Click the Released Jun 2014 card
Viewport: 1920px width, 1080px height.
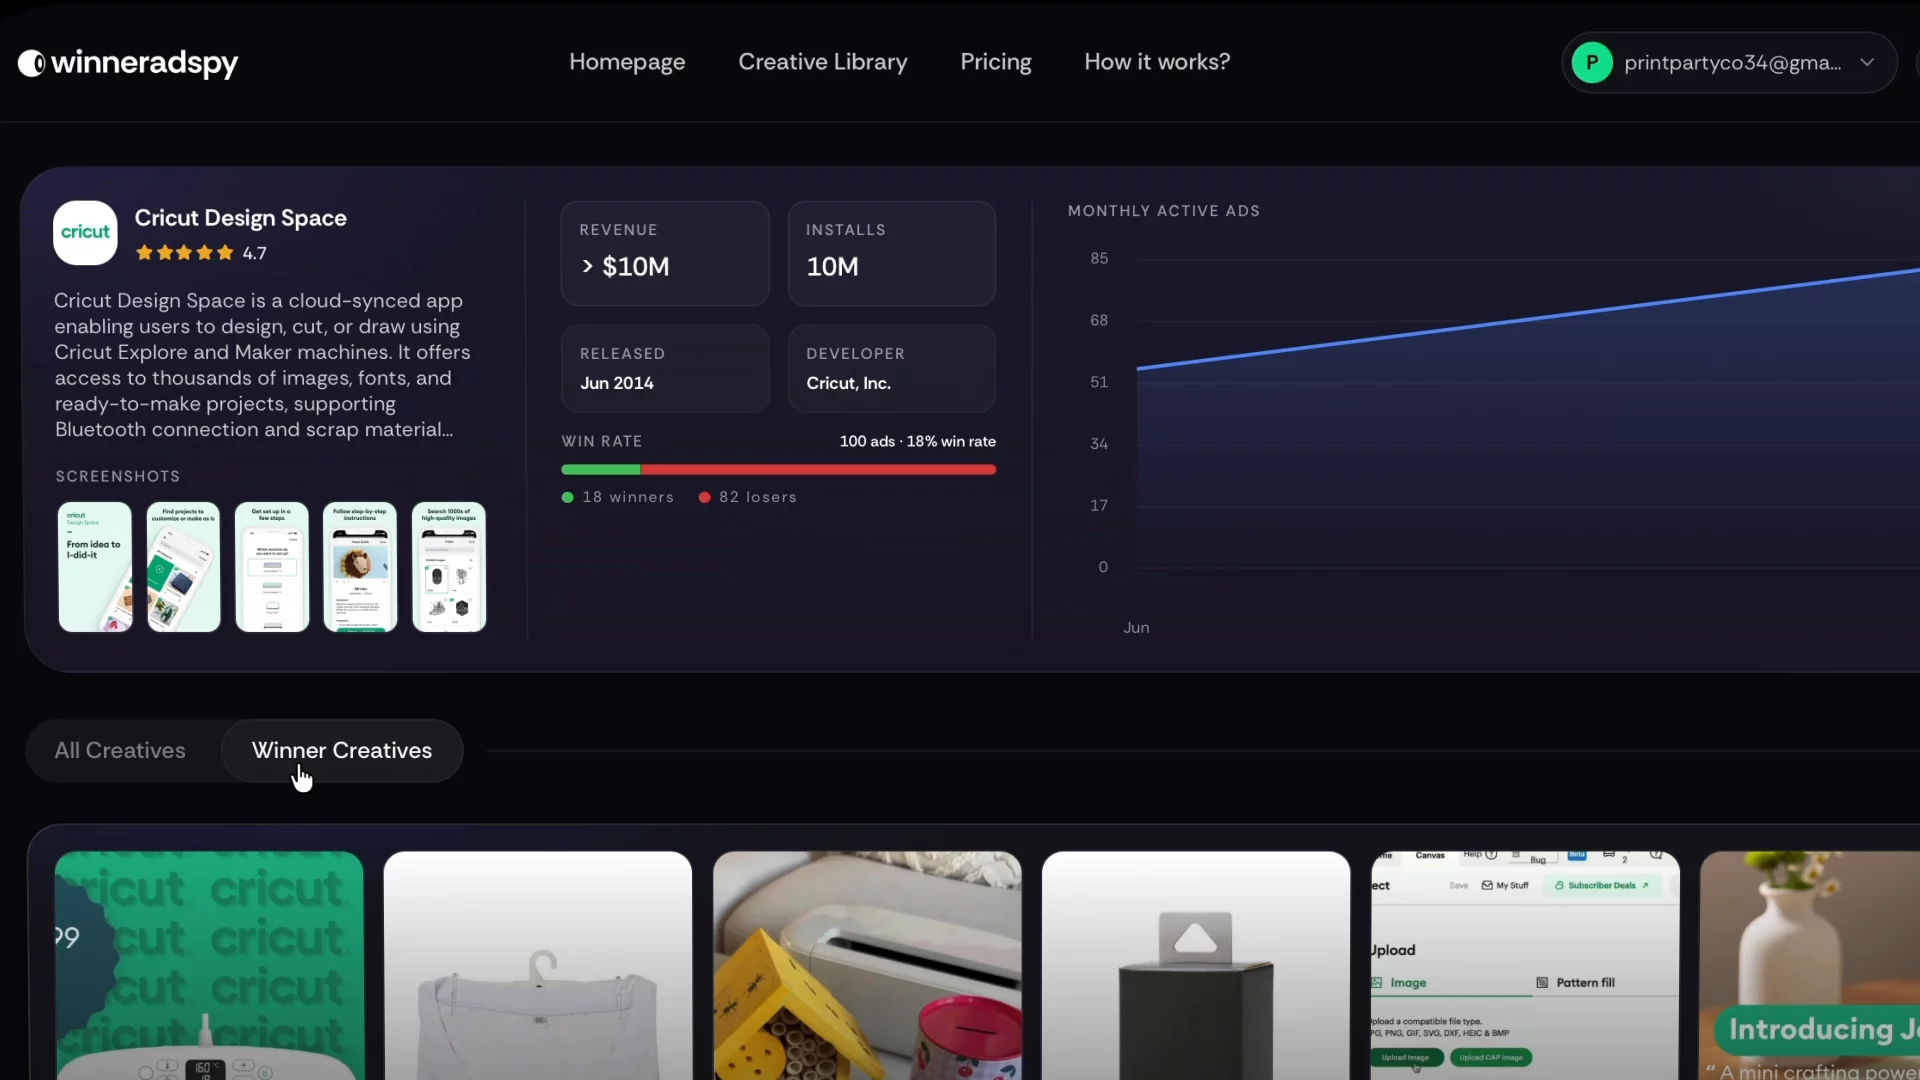(x=665, y=368)
